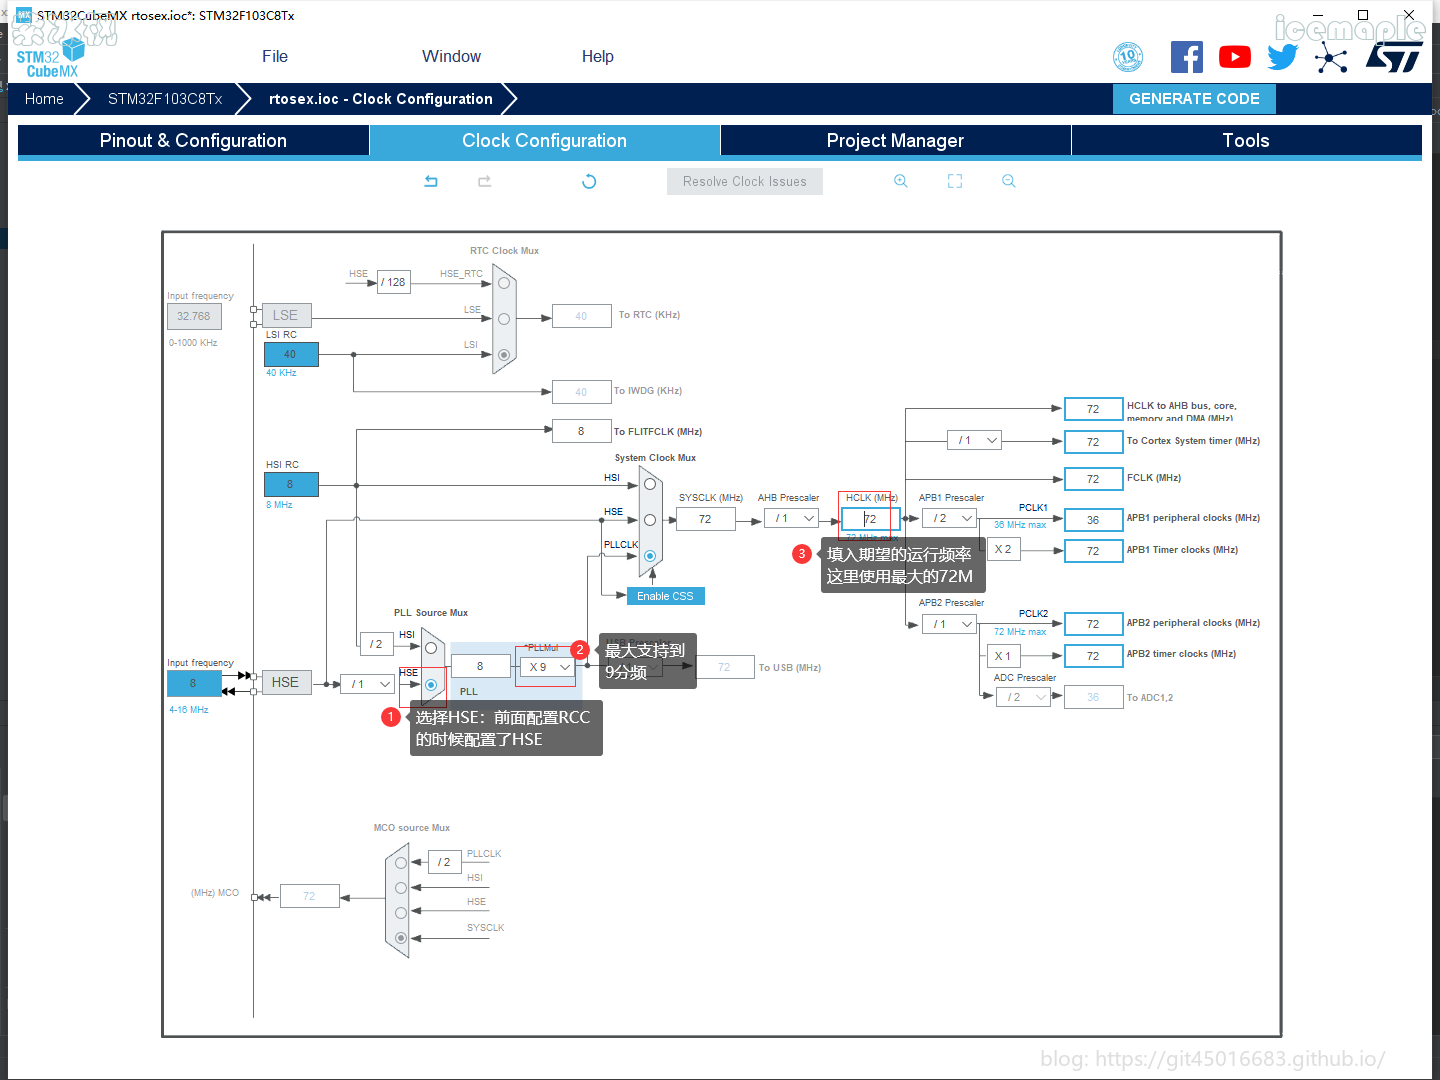The height and width of the screenshot is (1080, 1440).
Task: Open the PLLMul X 9 dropdown
Action: 547,667
